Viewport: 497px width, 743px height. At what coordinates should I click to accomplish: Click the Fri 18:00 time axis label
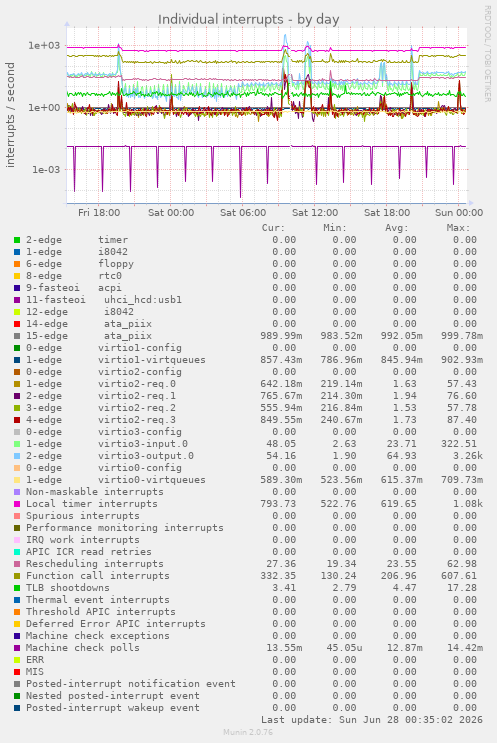[99, 213]
